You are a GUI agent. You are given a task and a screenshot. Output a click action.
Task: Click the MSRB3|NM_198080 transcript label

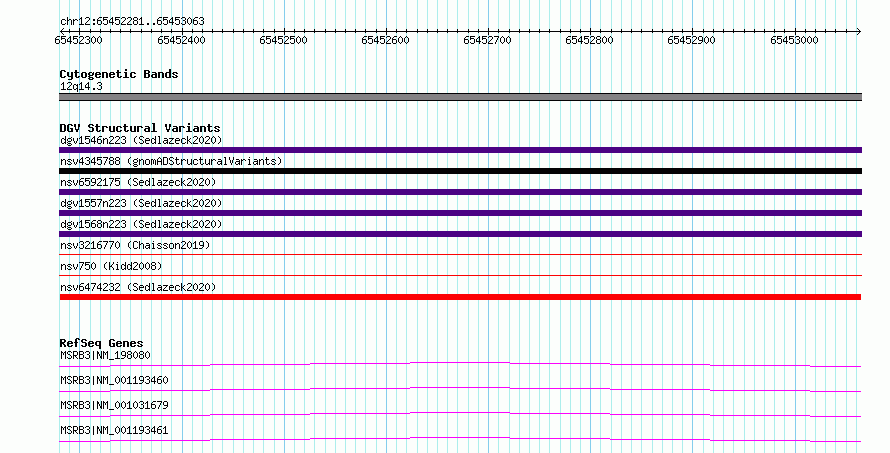pos(105,355)
